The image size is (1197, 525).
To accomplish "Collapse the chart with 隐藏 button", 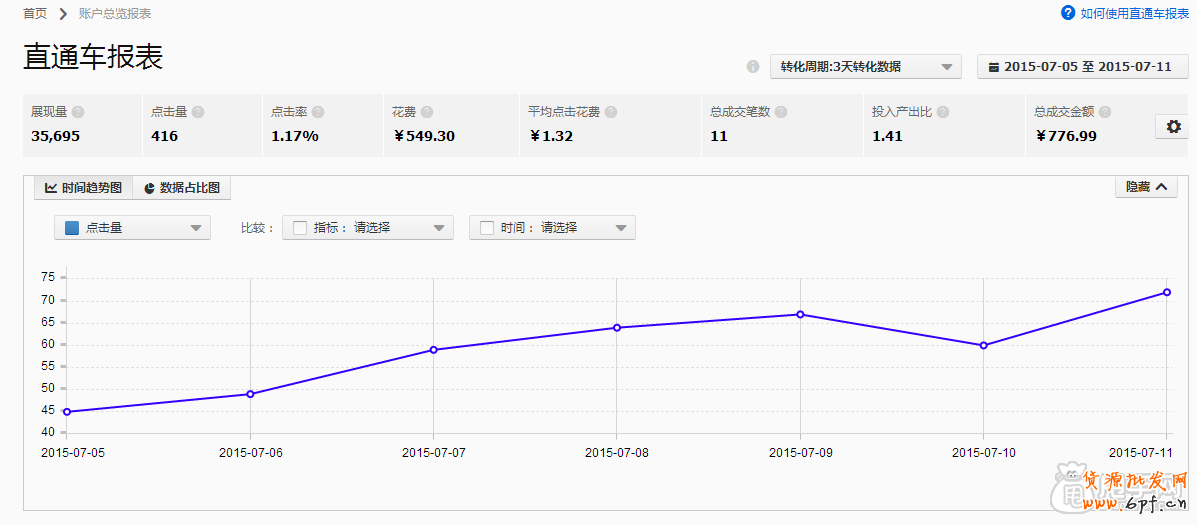I will coord(1145,187).
